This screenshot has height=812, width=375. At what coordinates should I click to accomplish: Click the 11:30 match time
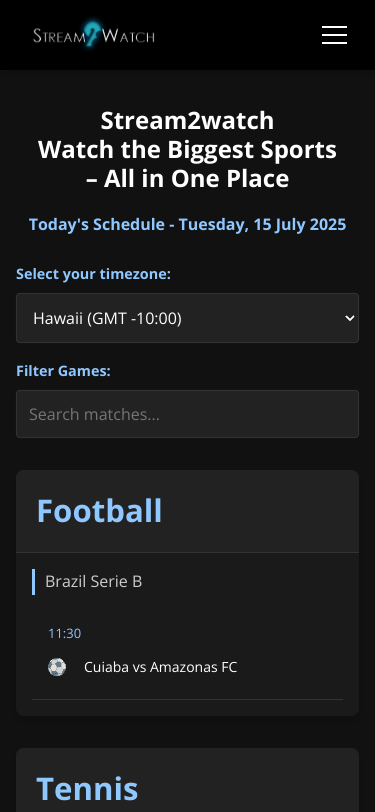tap(65, 633)
